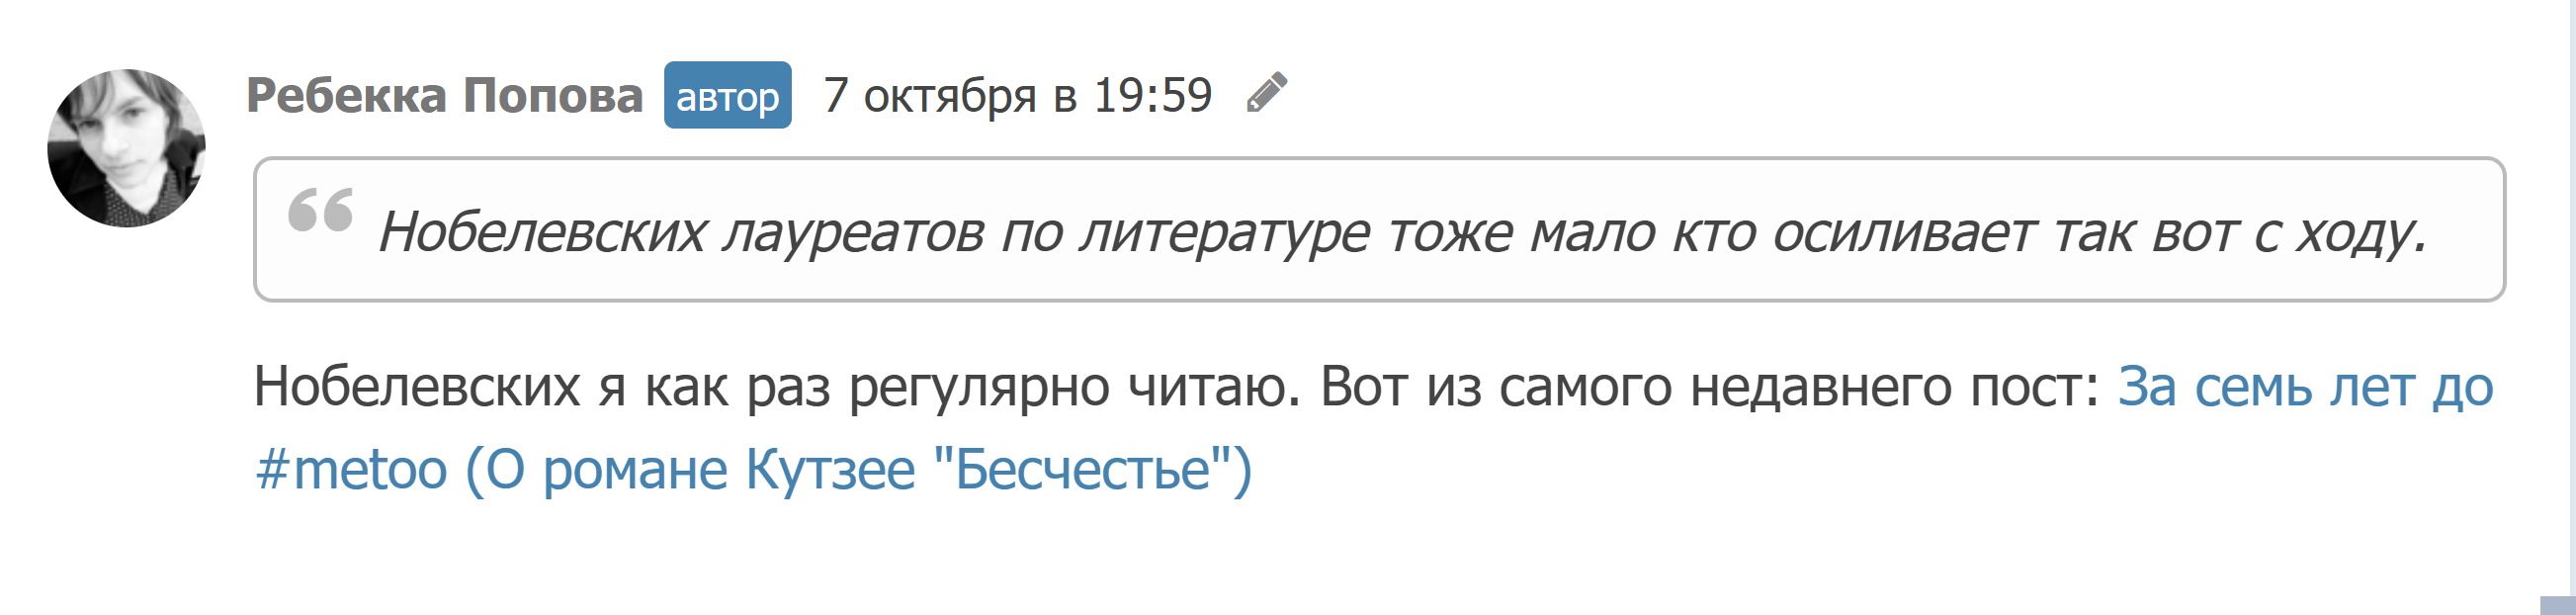The image size is (2576, 615).
Task: Open the "7 октября в 19:59" timestamp
Action: pos(1017,96)
